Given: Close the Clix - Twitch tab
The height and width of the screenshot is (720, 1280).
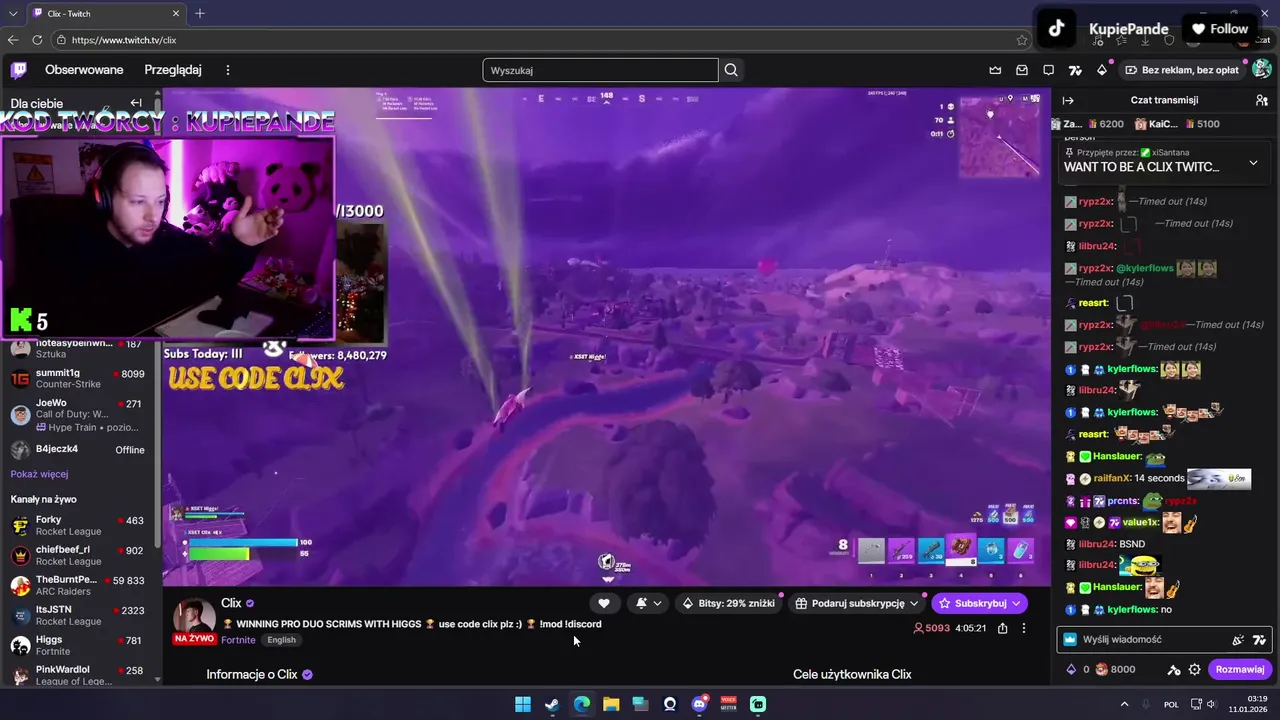Looking at the screenshot, I should (176, 13).
